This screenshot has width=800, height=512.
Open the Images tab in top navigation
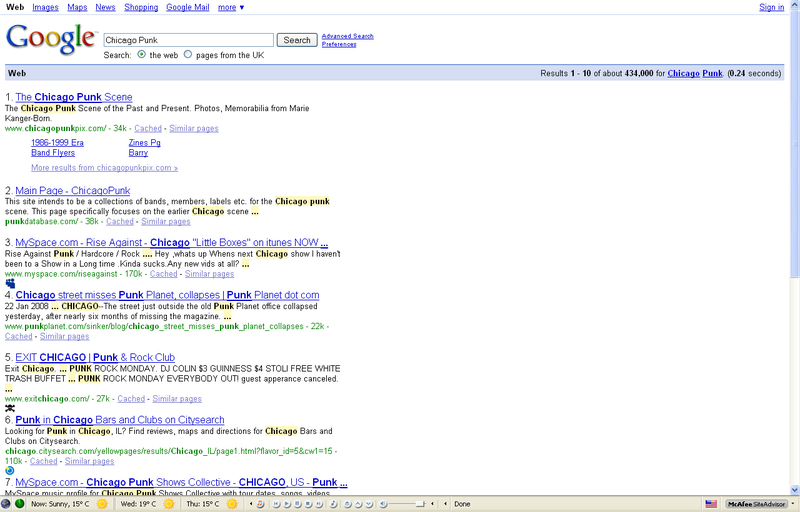(x=45, y=7)
